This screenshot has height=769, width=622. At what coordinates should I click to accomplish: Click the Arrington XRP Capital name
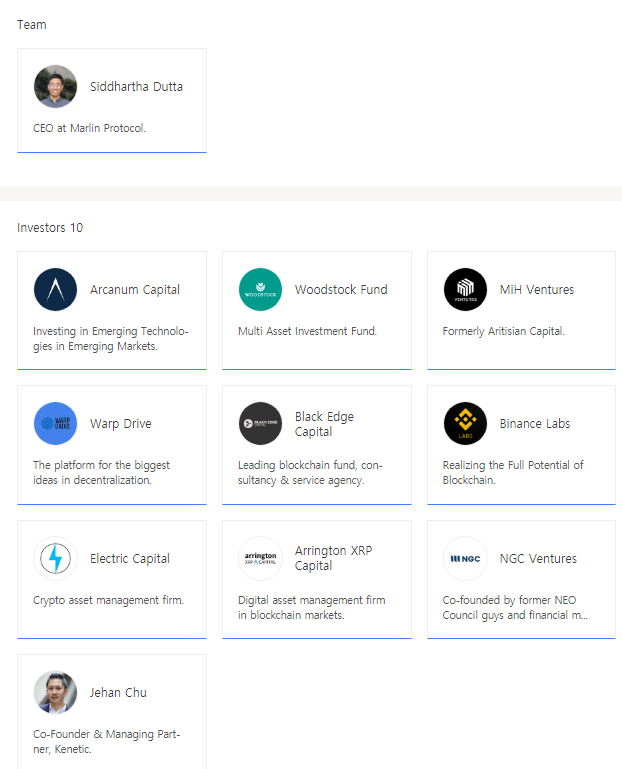click(334, 558)
